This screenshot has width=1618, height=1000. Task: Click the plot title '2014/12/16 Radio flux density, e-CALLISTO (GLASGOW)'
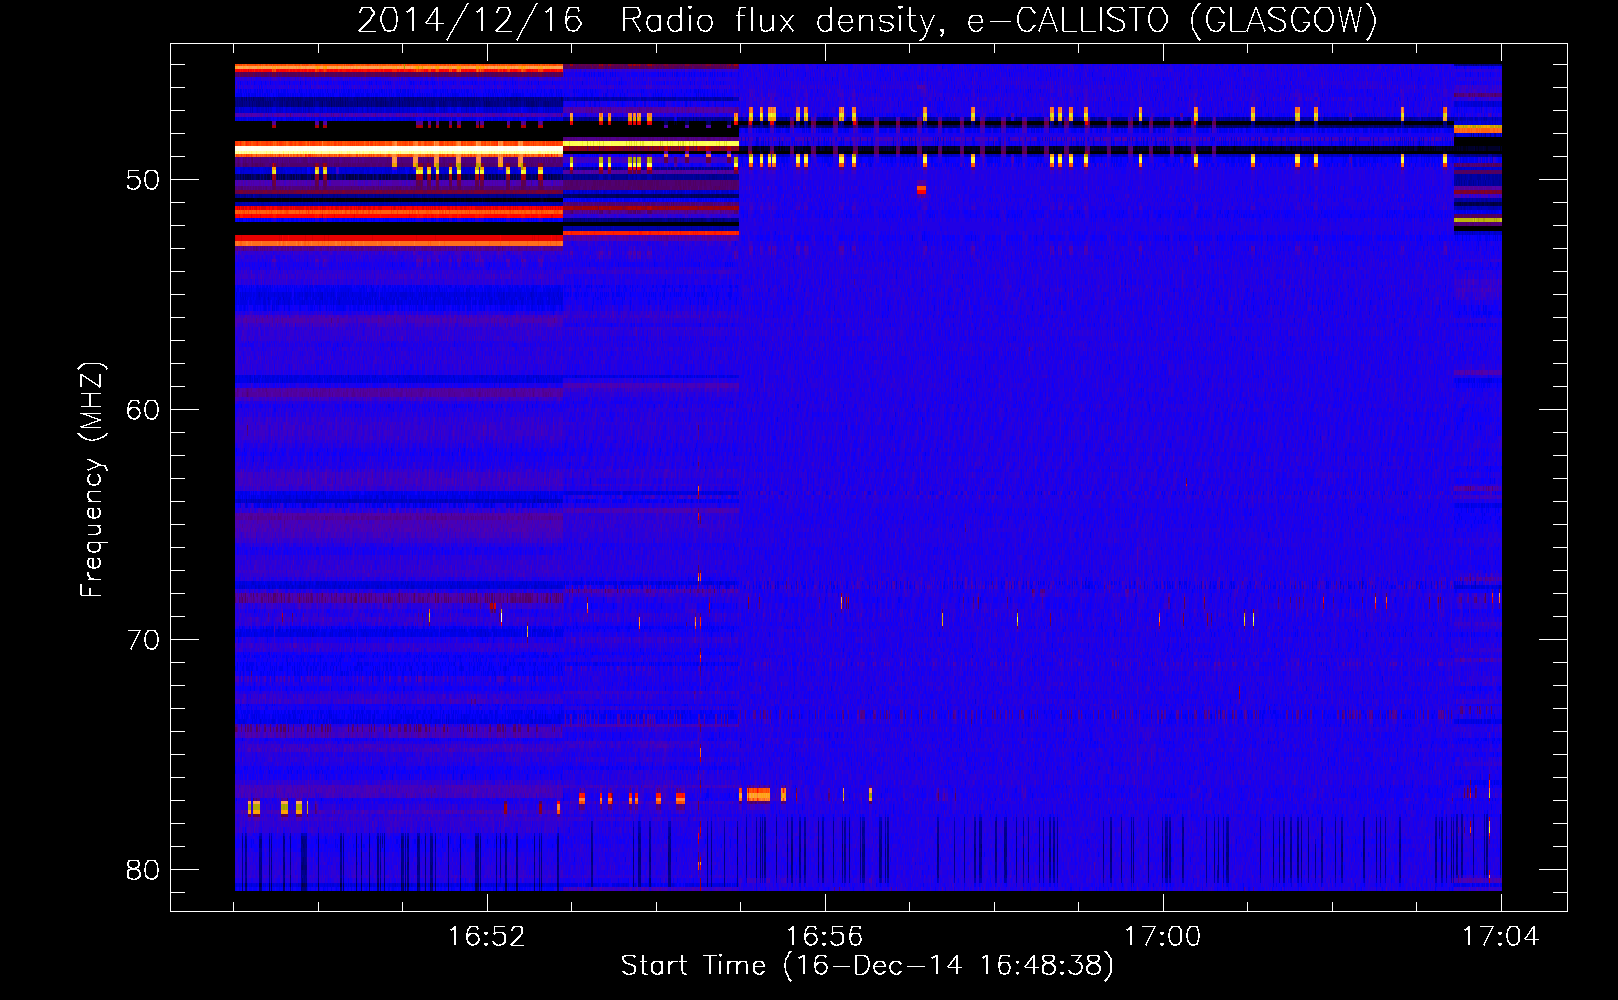pos(867,20)
